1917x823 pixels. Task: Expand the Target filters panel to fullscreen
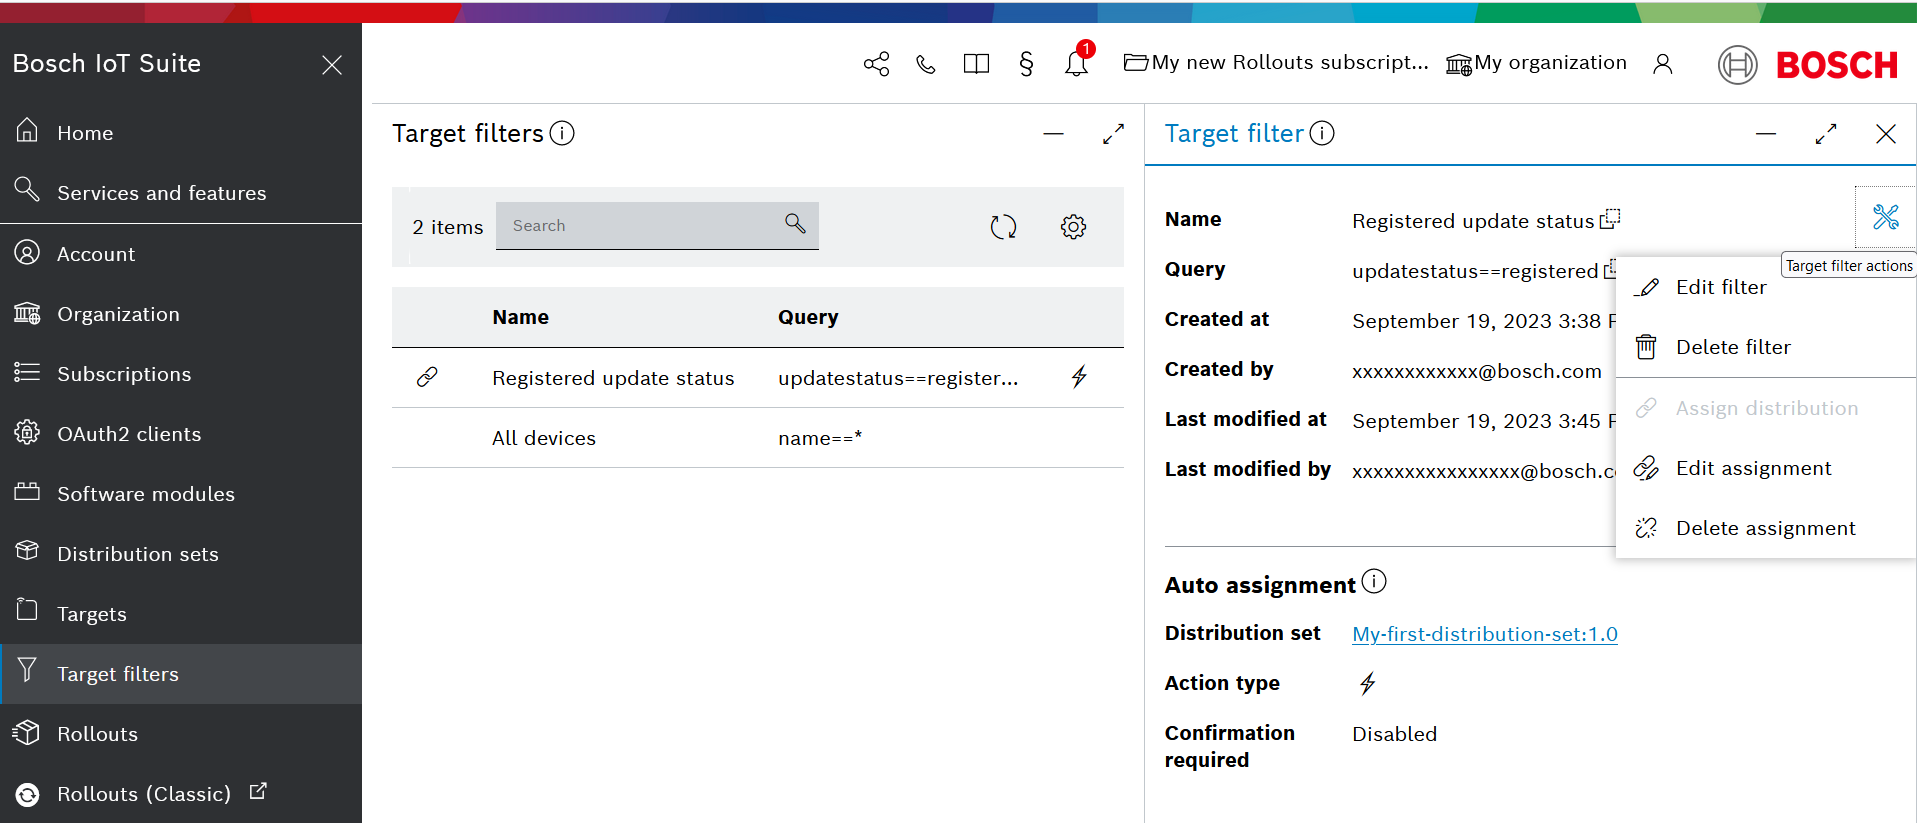[1113, 134]
